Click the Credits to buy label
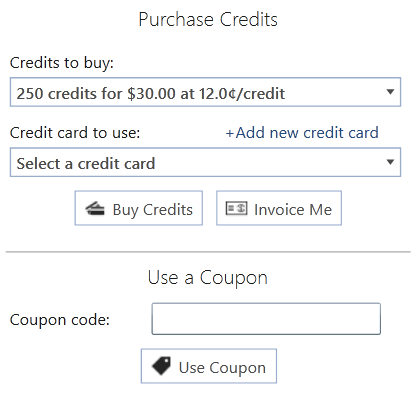The height and width of the screenshot is (399, 413). pos(62,63)
